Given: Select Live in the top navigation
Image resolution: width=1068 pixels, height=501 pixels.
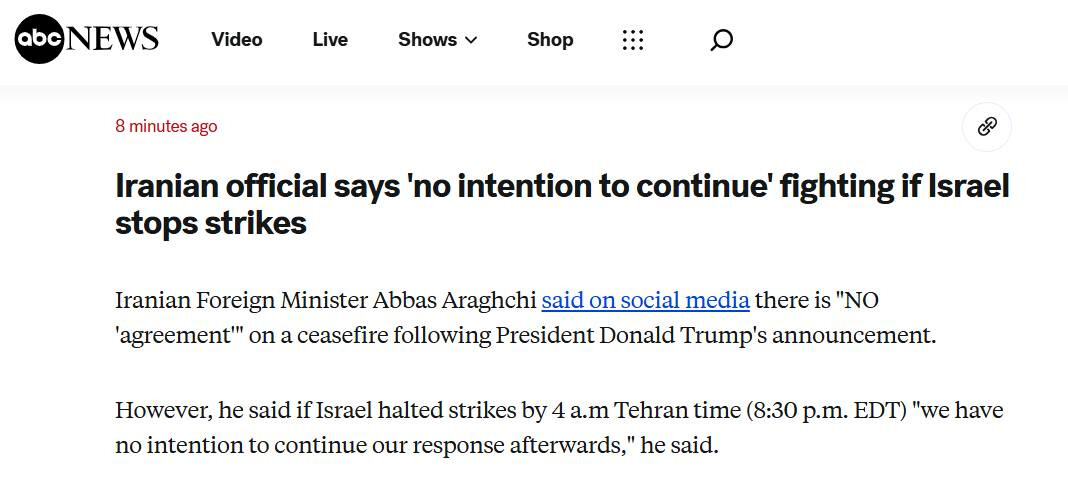Looking at the screenshot, I should [x=330, y=40].
